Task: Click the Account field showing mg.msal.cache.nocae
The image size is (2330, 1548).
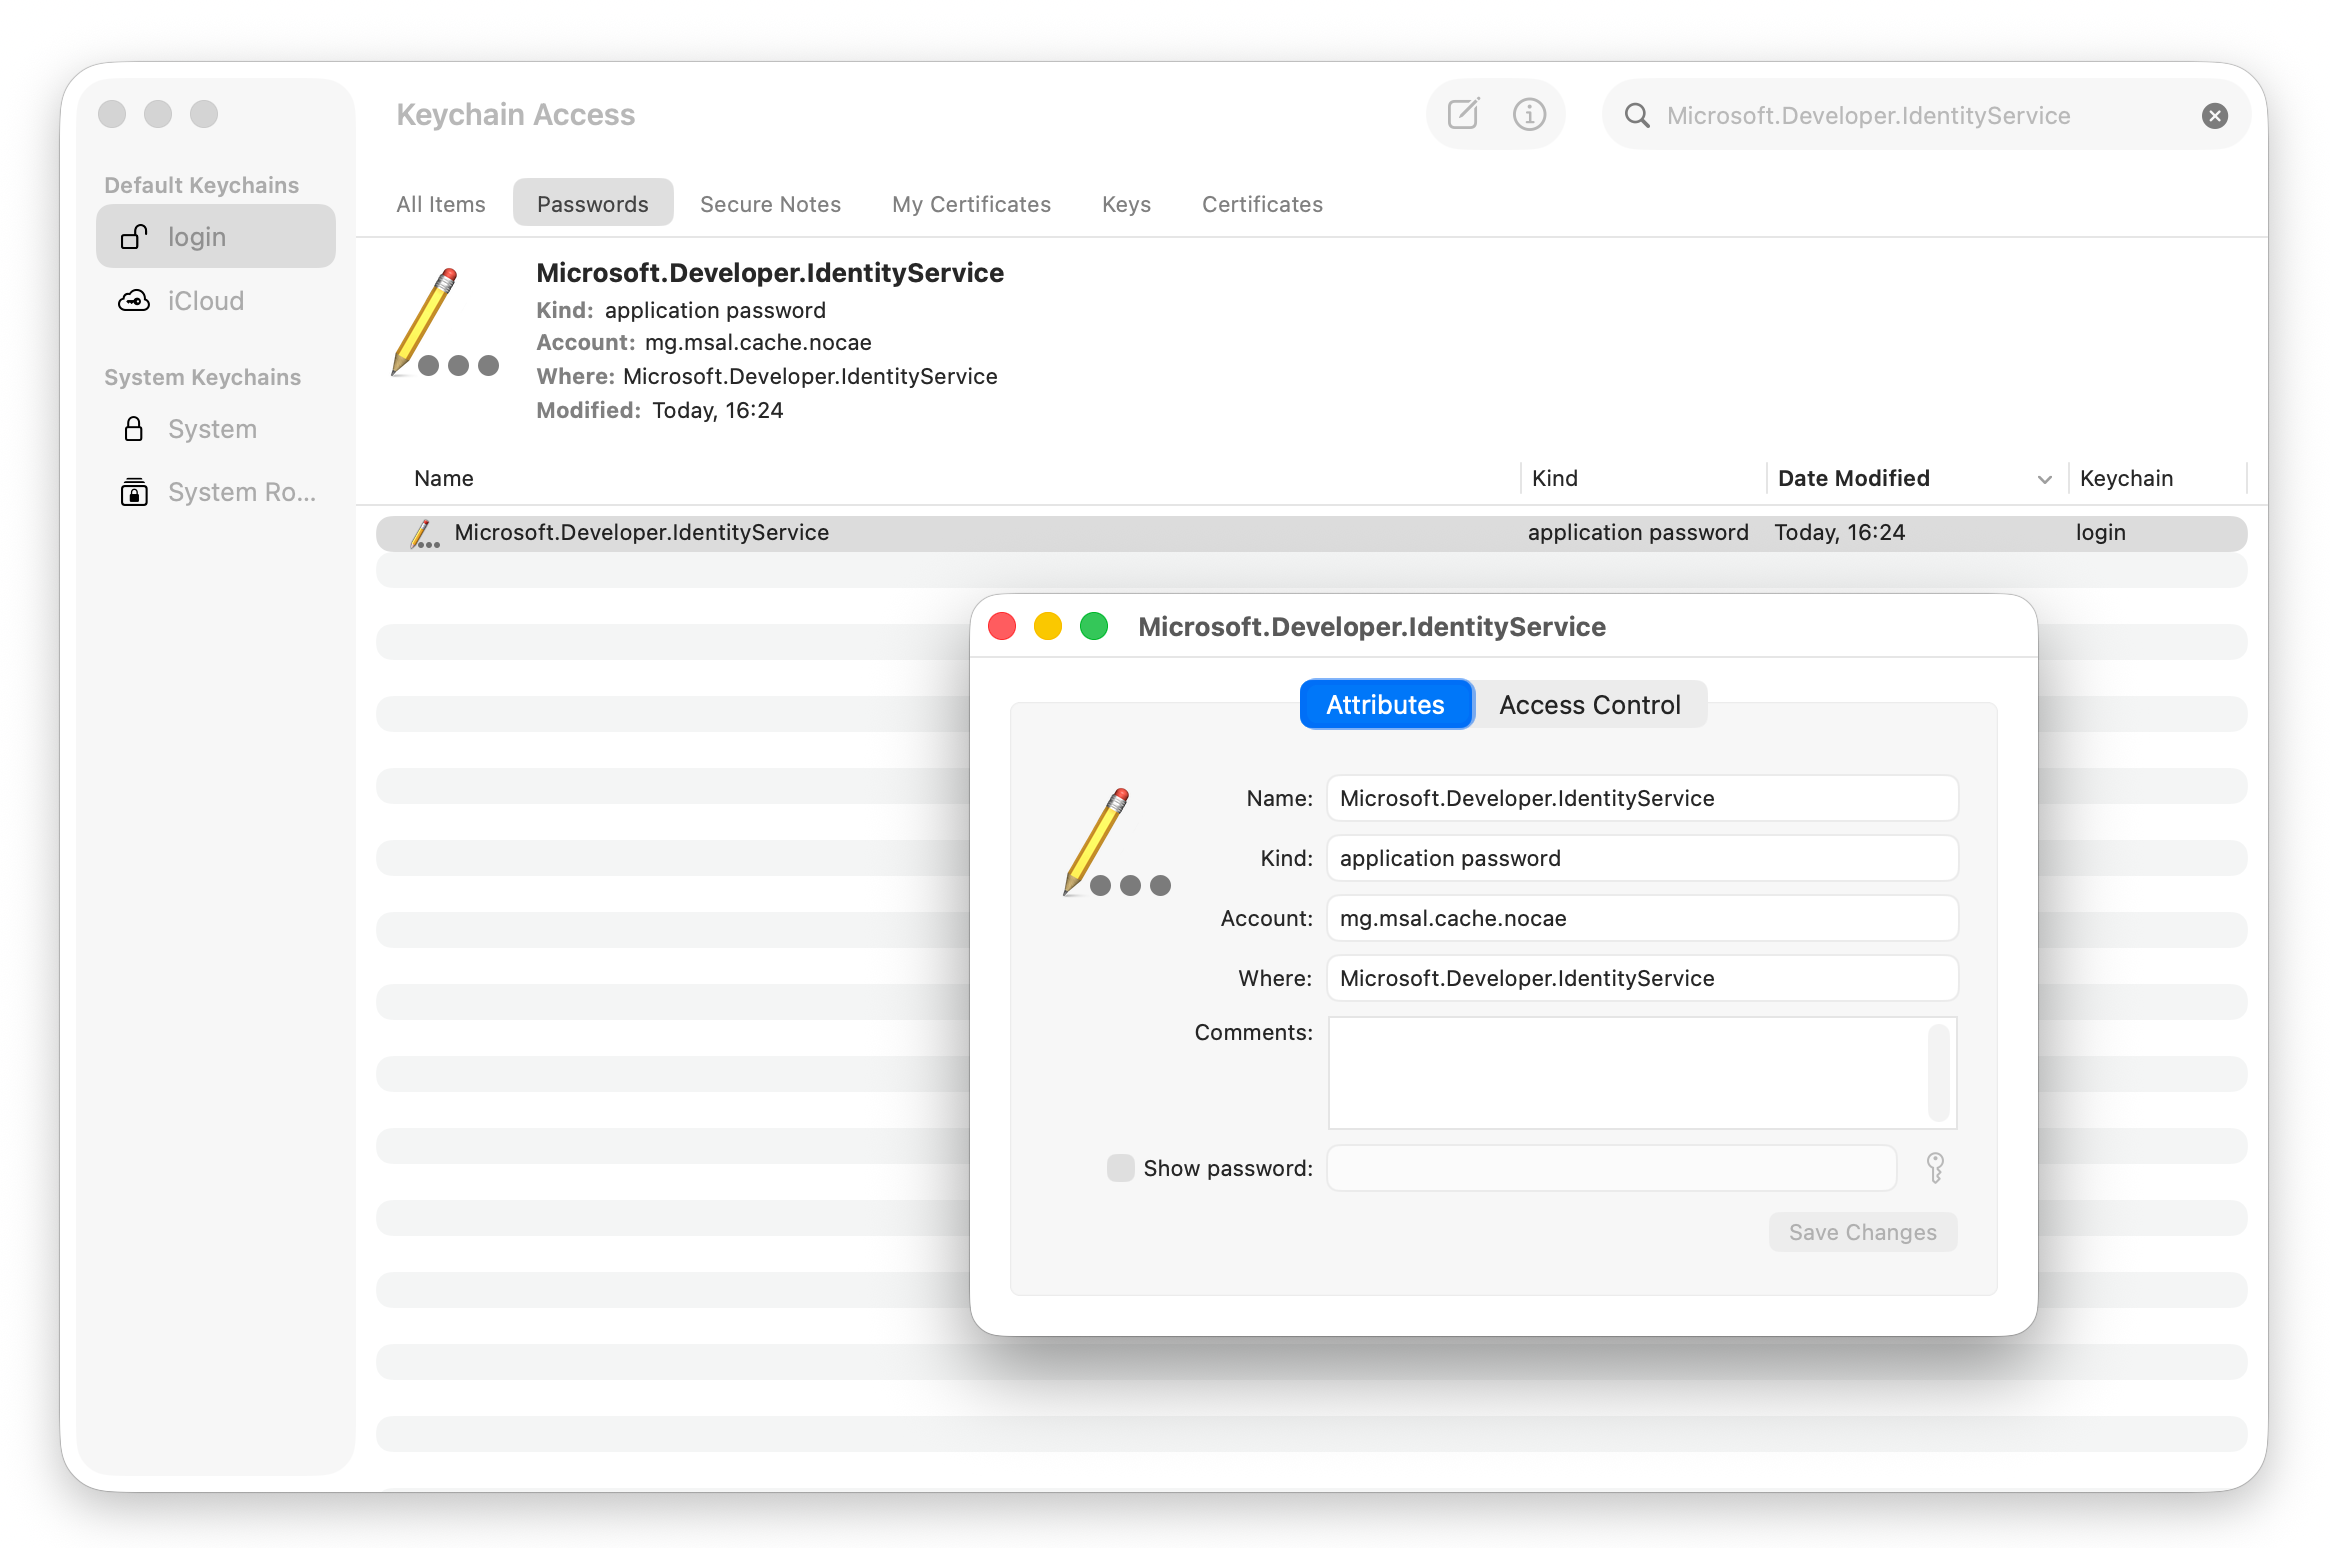Action: 1641,919
